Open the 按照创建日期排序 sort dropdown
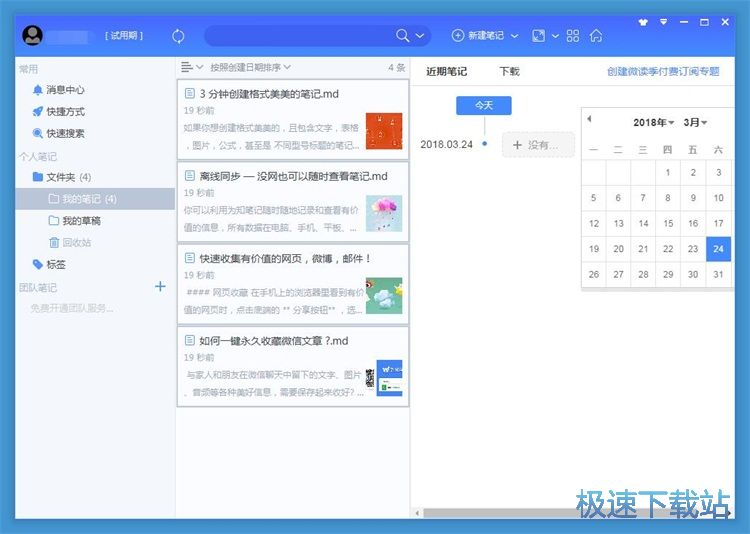 [250, 67]
